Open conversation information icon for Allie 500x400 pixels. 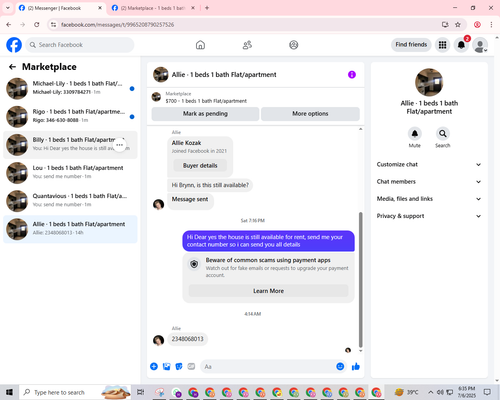click(x=352, y=75)
